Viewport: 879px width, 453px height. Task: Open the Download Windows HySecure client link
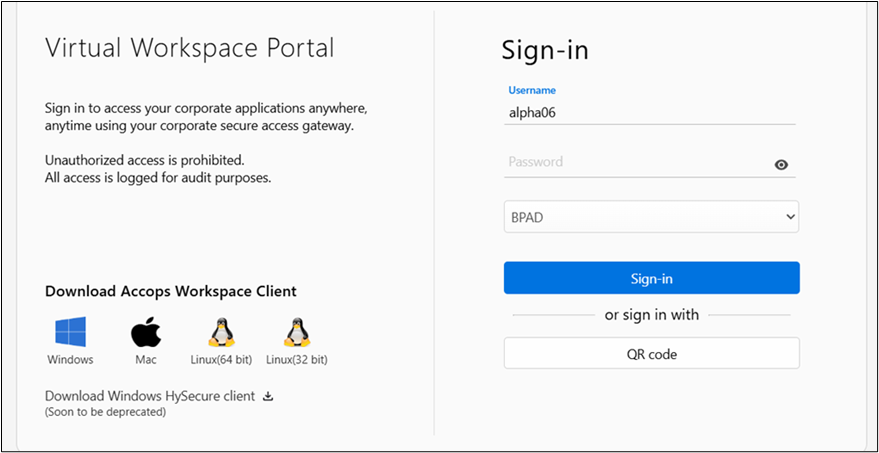[150, 396]
